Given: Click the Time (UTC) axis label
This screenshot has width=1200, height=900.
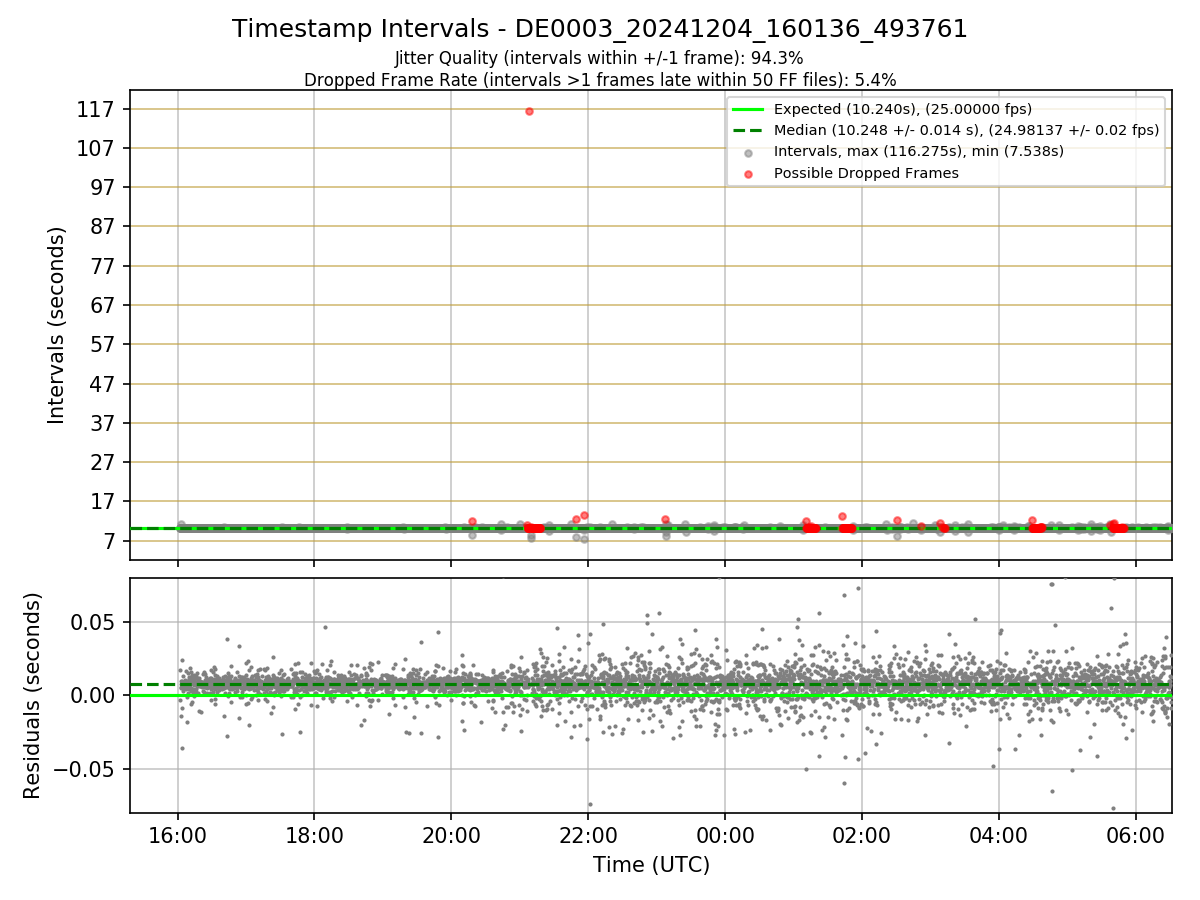Looking at the screenshot, I should 651,864.
